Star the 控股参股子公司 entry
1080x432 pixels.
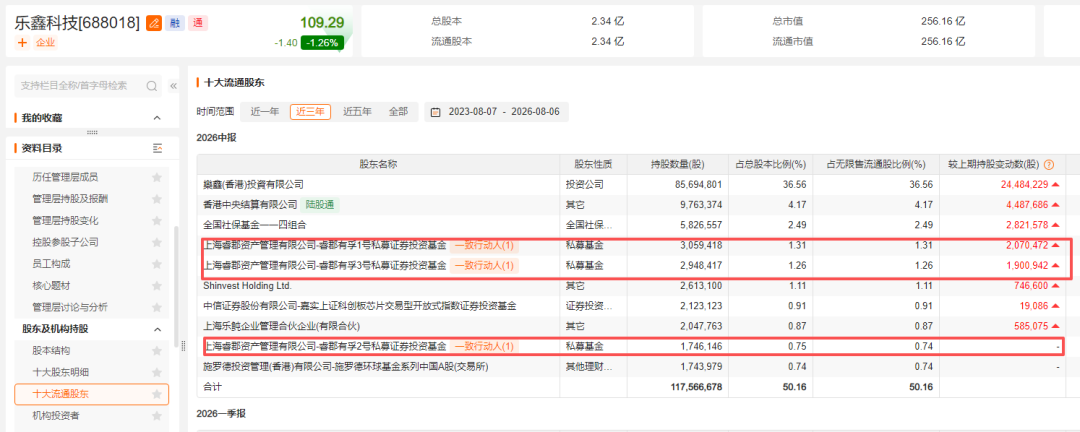point(157,243)
